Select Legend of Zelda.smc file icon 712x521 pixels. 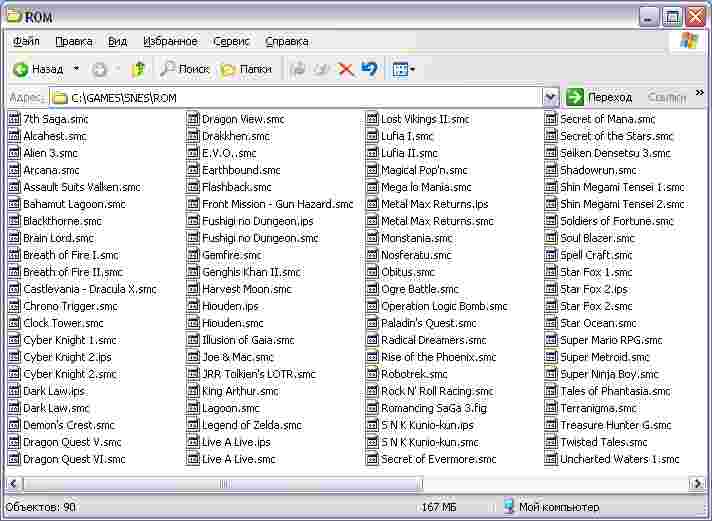[193, 425]
